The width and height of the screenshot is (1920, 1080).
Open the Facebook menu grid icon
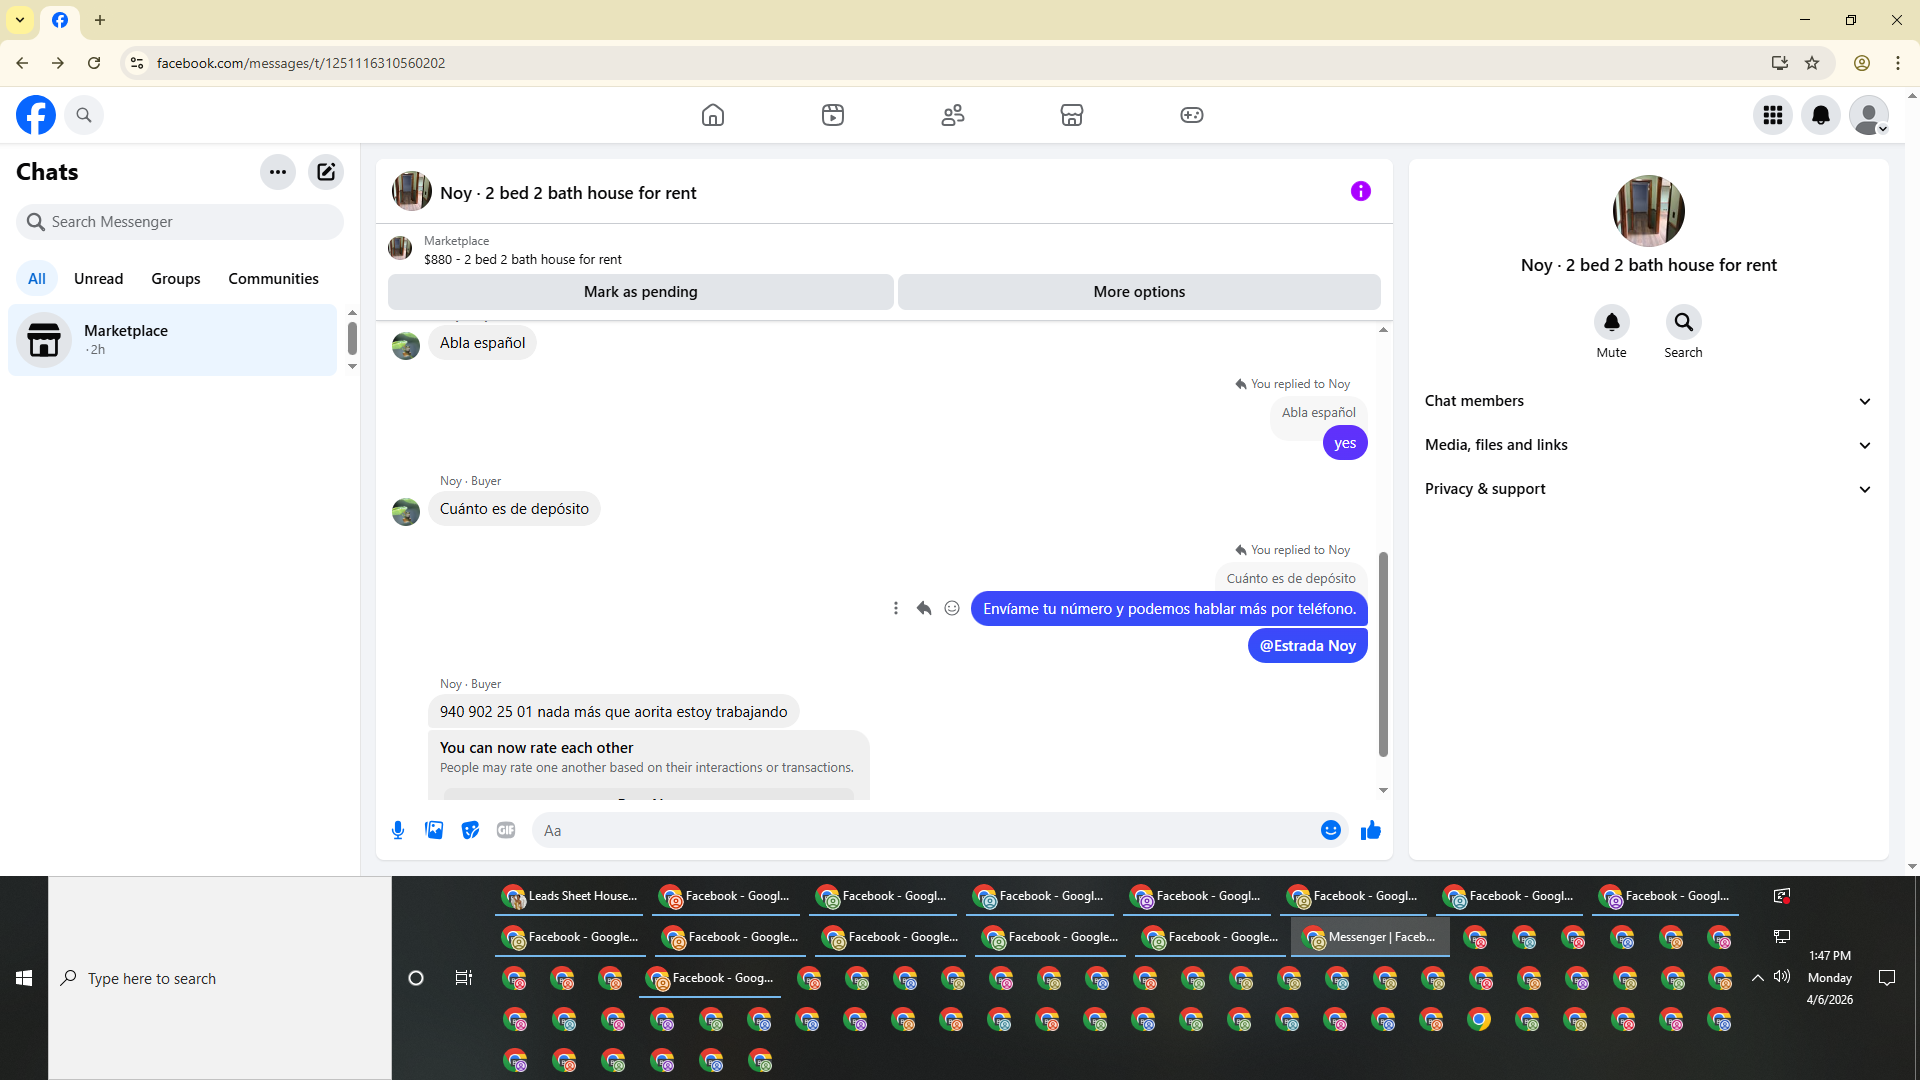(x=1773, y=115)
